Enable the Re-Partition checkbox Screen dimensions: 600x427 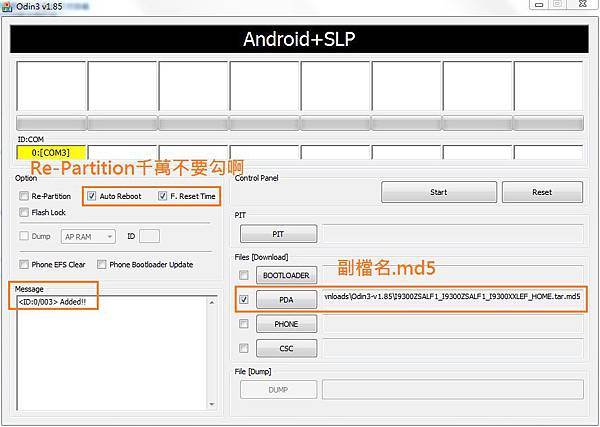point(24,196)
